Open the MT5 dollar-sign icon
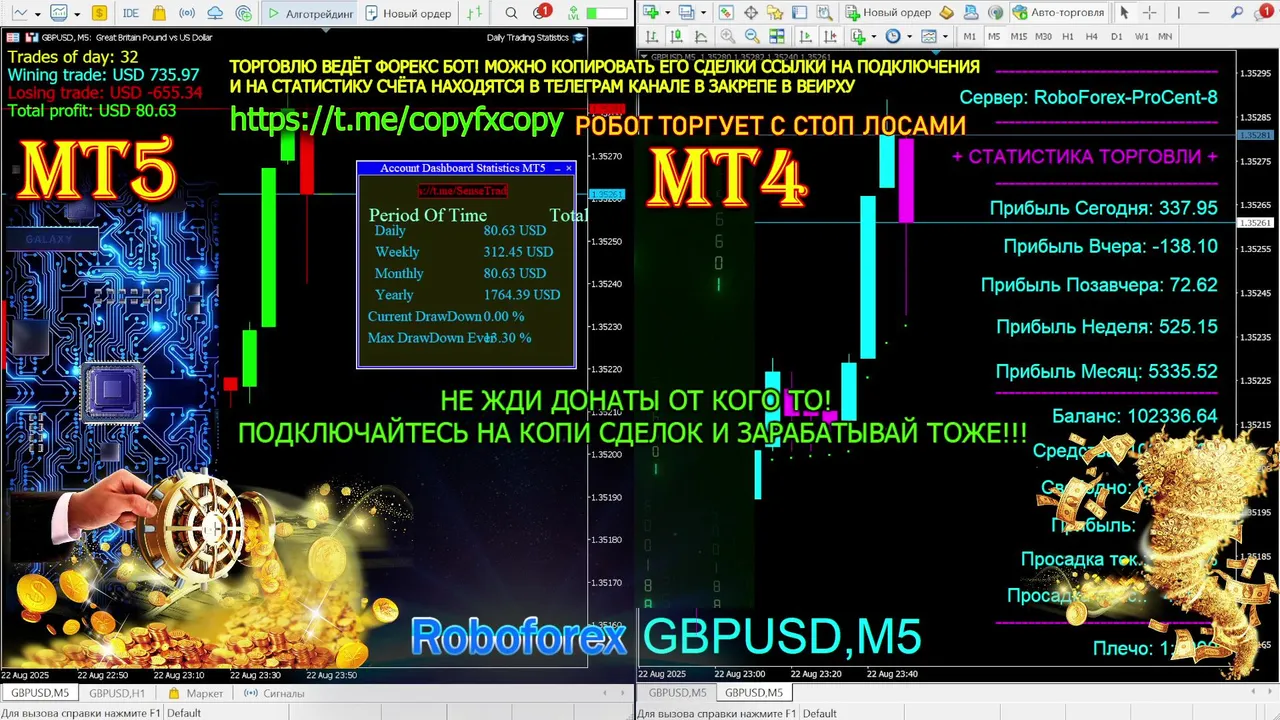The width and height of the screenshot is (1280, 720). point(99,13)
